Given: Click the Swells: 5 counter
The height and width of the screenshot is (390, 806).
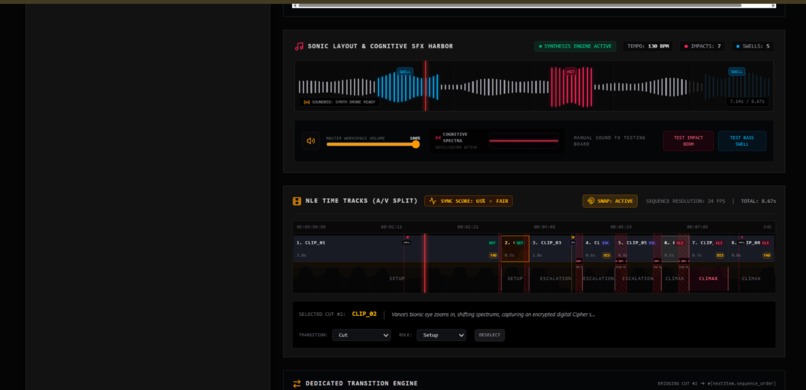Looking at the screenshot, I should (x=753, y=46).
